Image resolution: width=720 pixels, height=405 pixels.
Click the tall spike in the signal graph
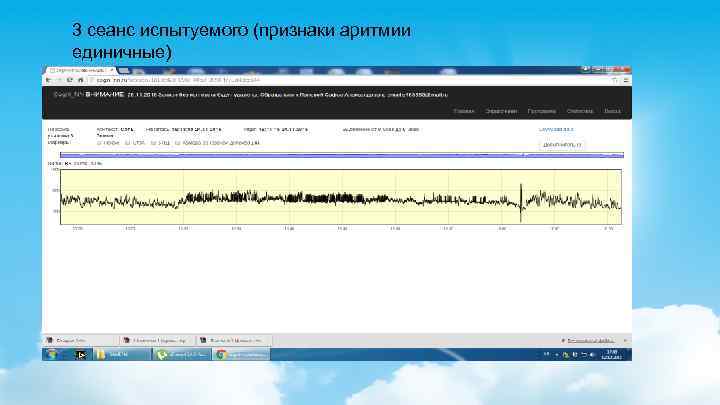point(521,202)
